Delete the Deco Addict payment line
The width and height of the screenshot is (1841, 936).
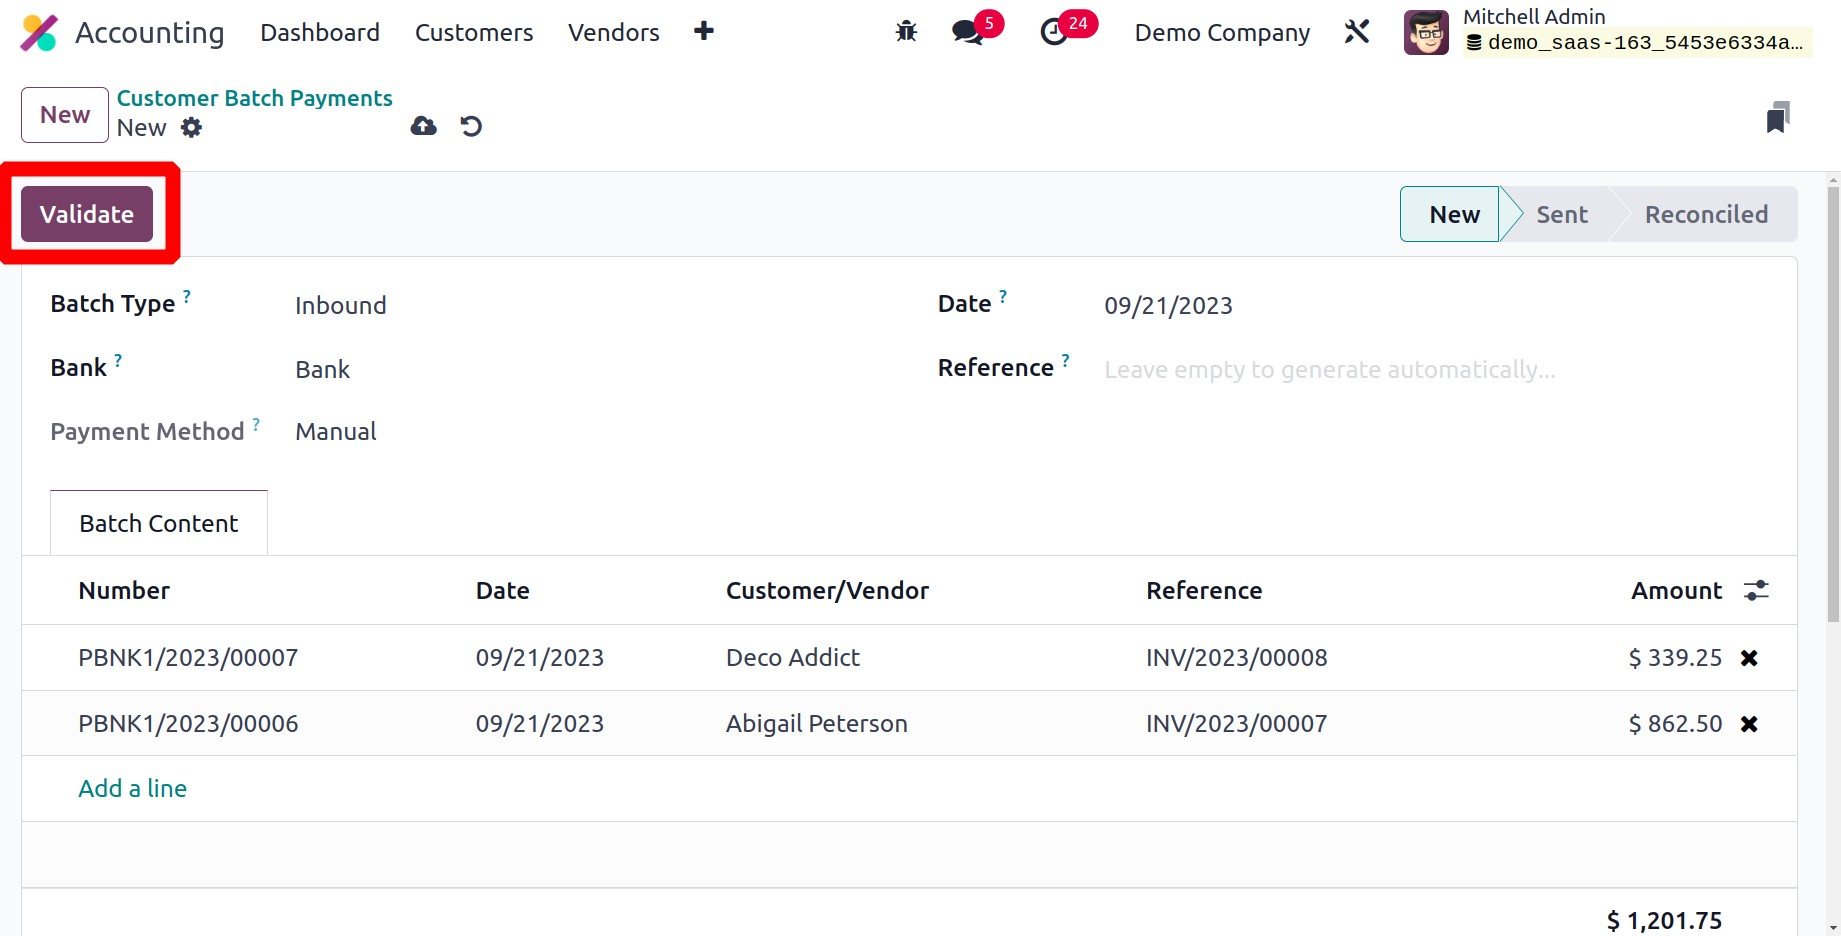1749,658
